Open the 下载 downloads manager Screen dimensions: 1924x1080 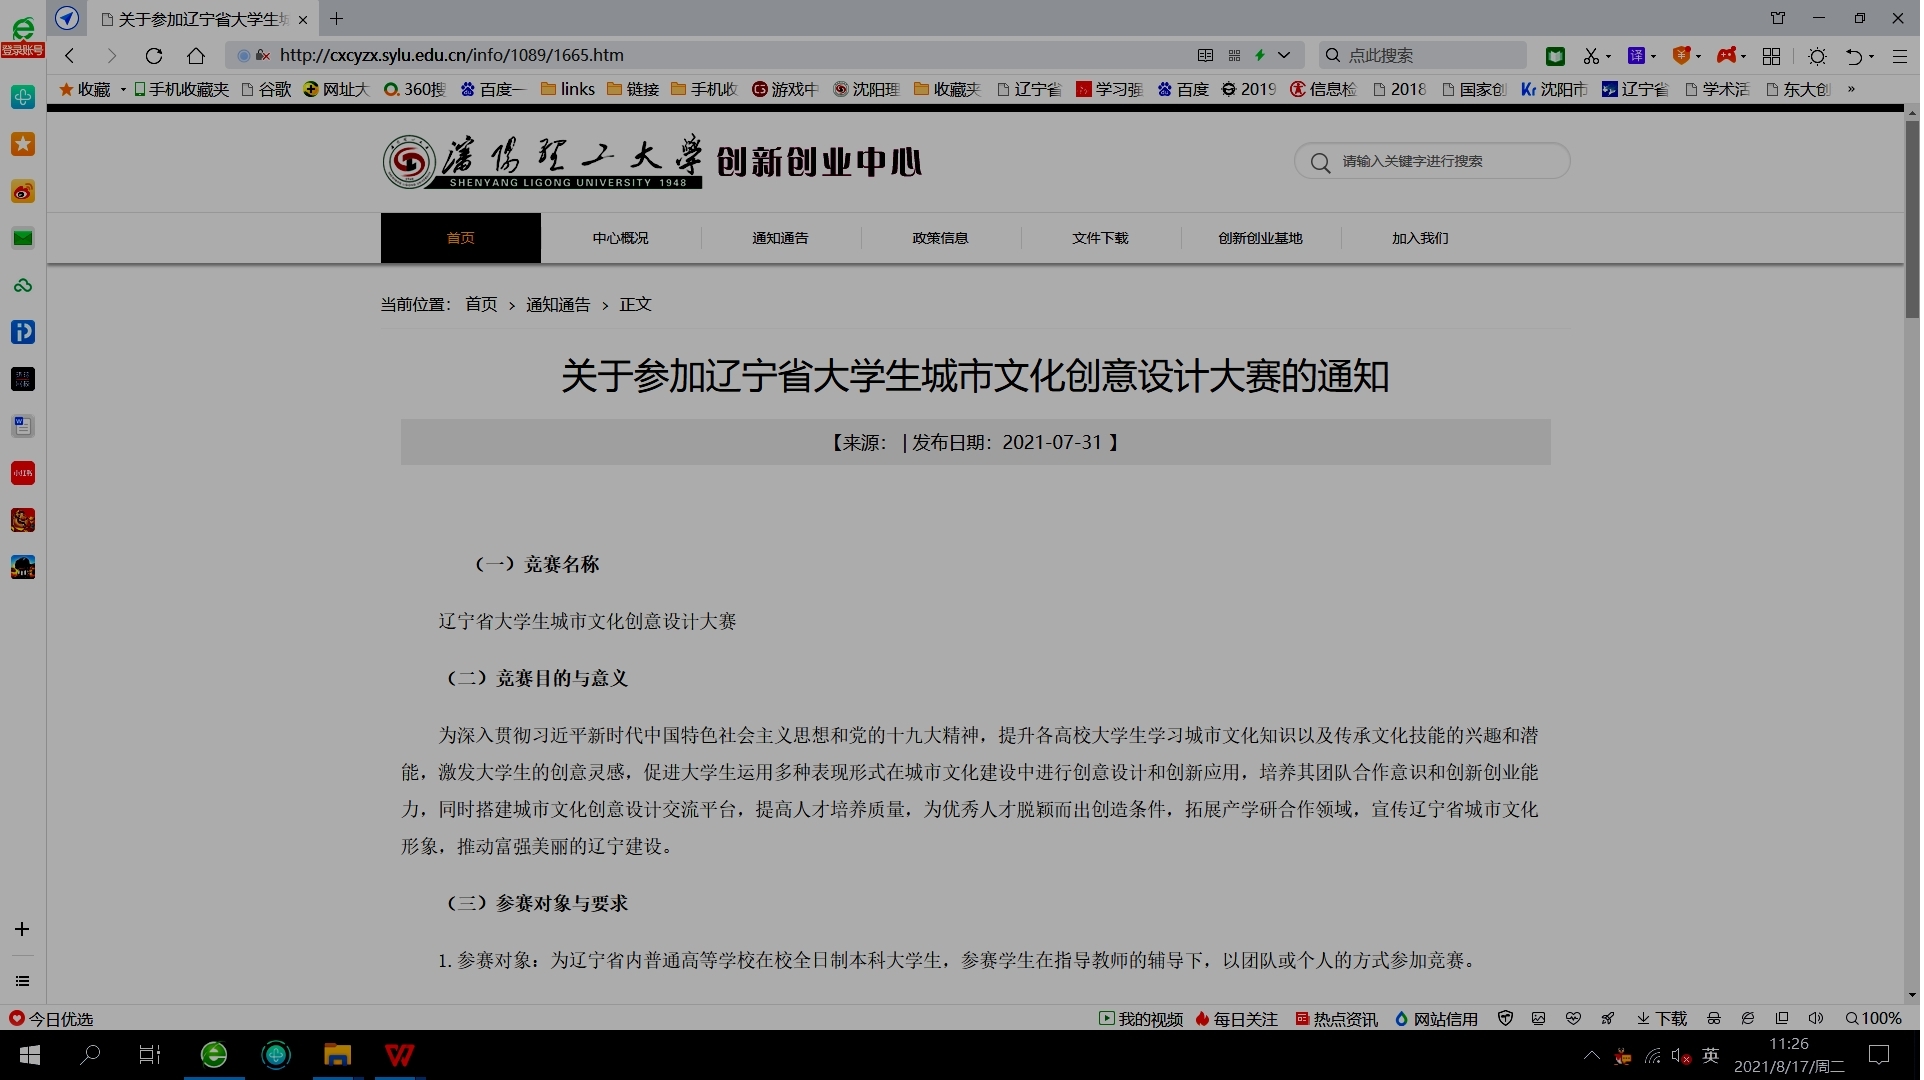click(1662, 1019)
